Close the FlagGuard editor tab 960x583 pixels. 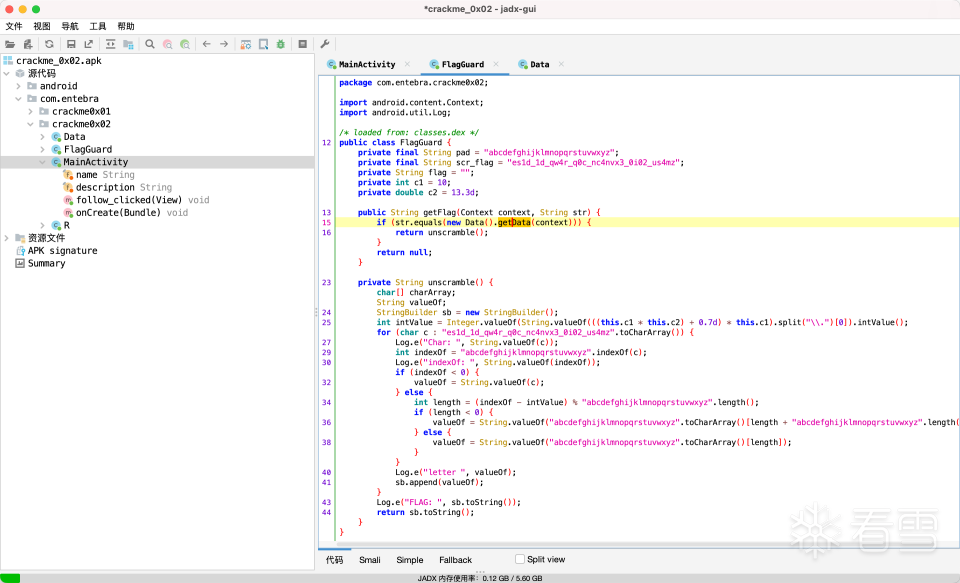496,64
